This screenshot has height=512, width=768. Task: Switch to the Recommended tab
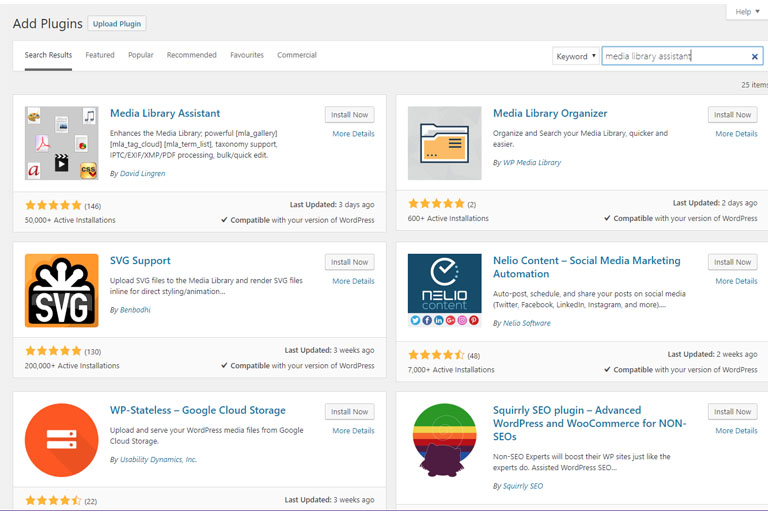(x=192, y=55)
